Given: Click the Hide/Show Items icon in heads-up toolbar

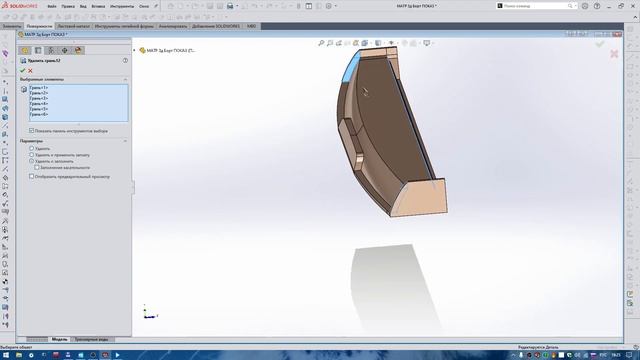Looking at the screenshot, I should [x=391, y=43].
